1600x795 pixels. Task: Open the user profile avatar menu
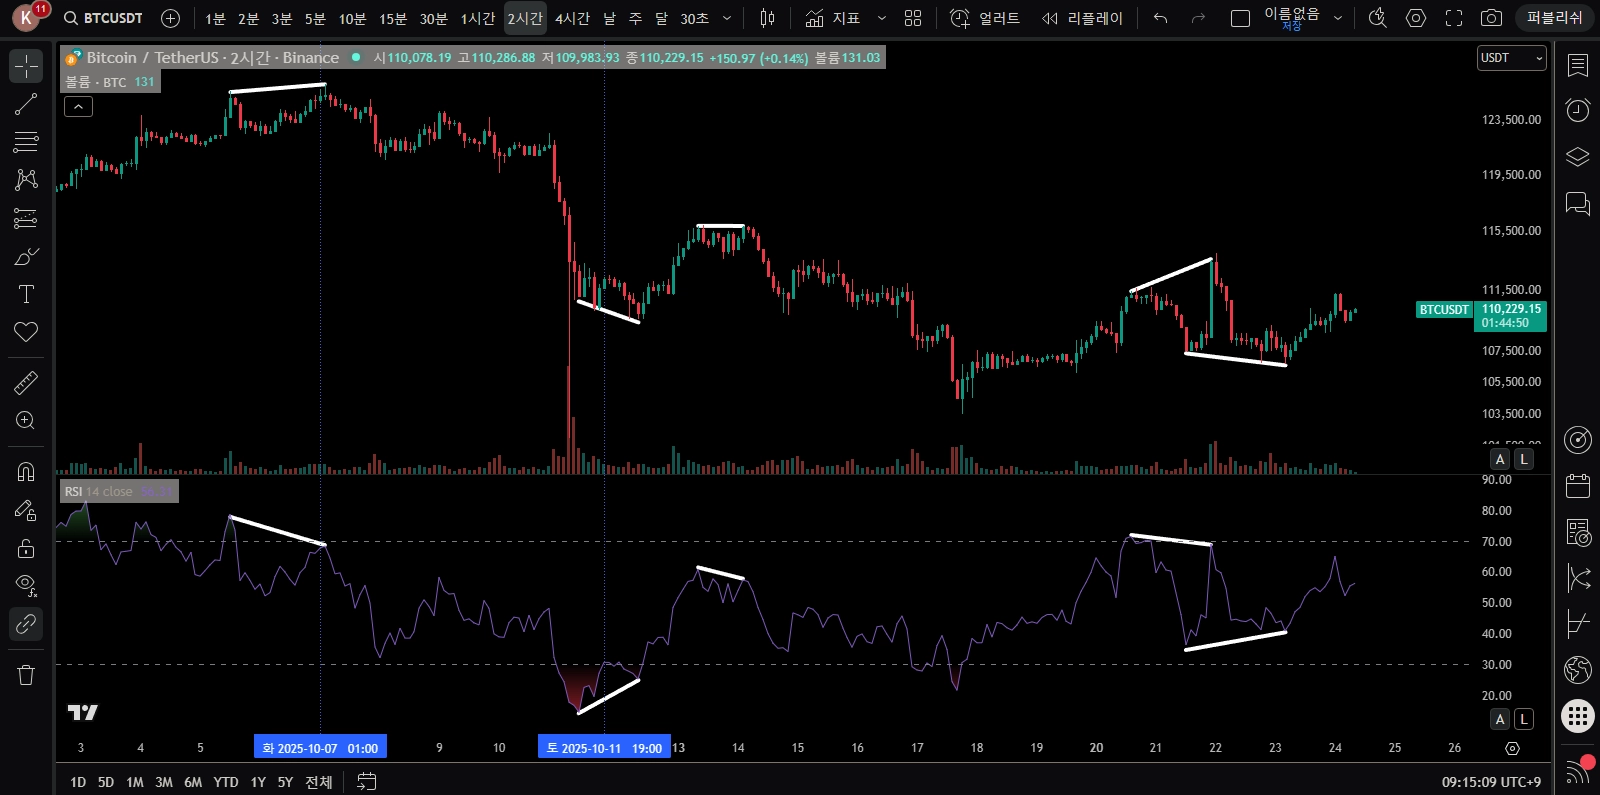pos(27,18)
